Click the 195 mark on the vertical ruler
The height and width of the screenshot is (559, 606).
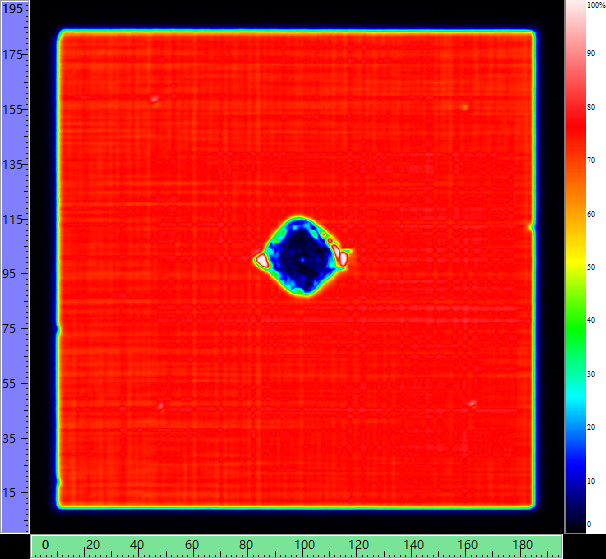pos(14,7)
